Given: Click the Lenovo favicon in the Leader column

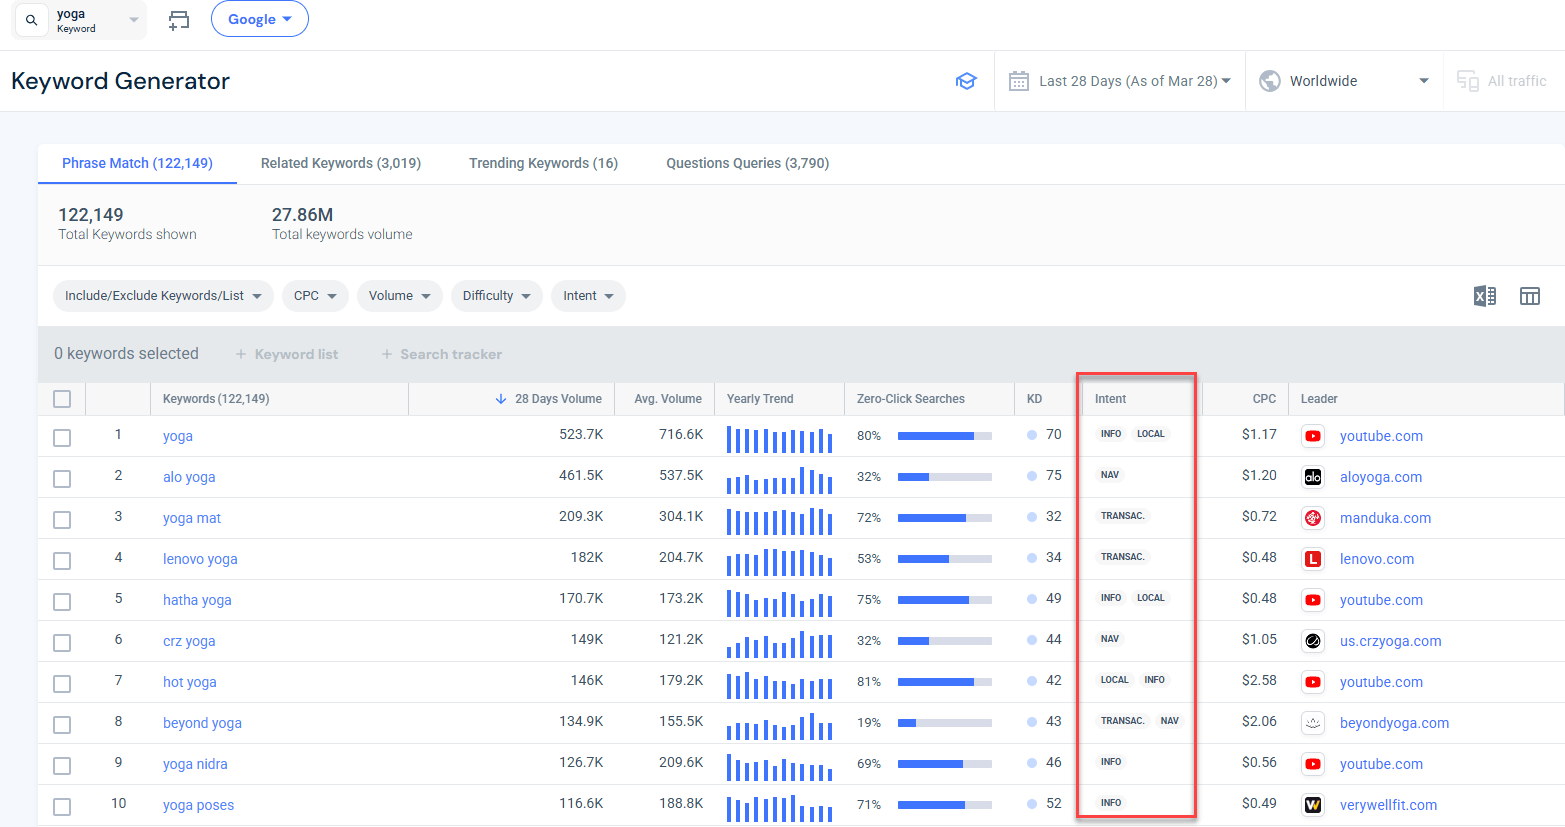Looking at the screenshot, I should coord(1313,559).
